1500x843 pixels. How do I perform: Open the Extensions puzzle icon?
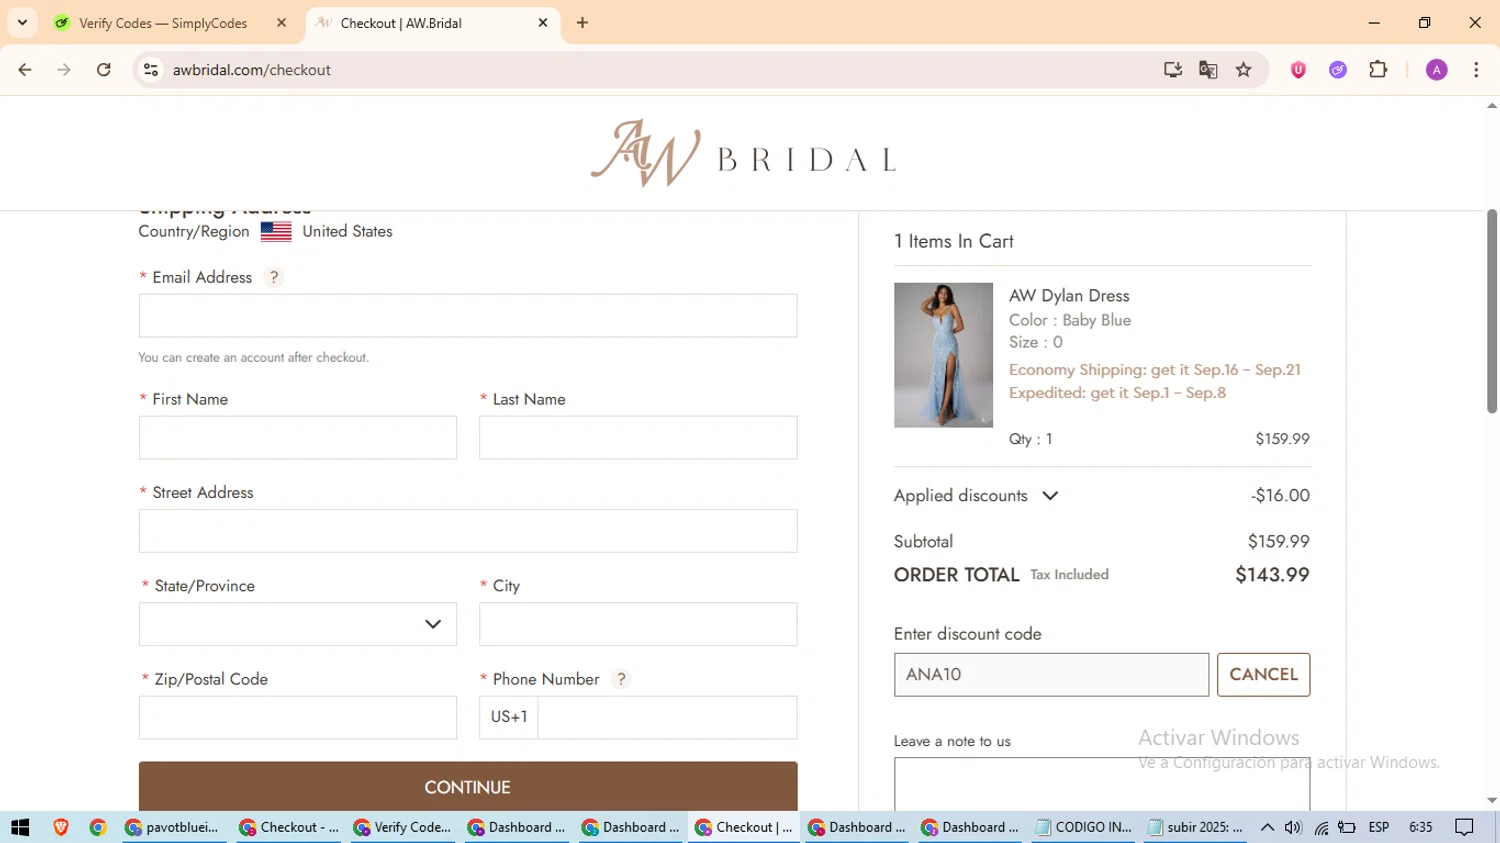click(x=1378, y=70)
